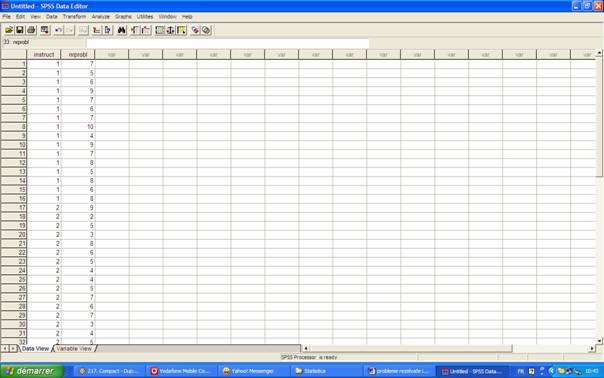Toggle the Value Labels toolbar icon
604x378 pixels.
click(x=195, y=30)
